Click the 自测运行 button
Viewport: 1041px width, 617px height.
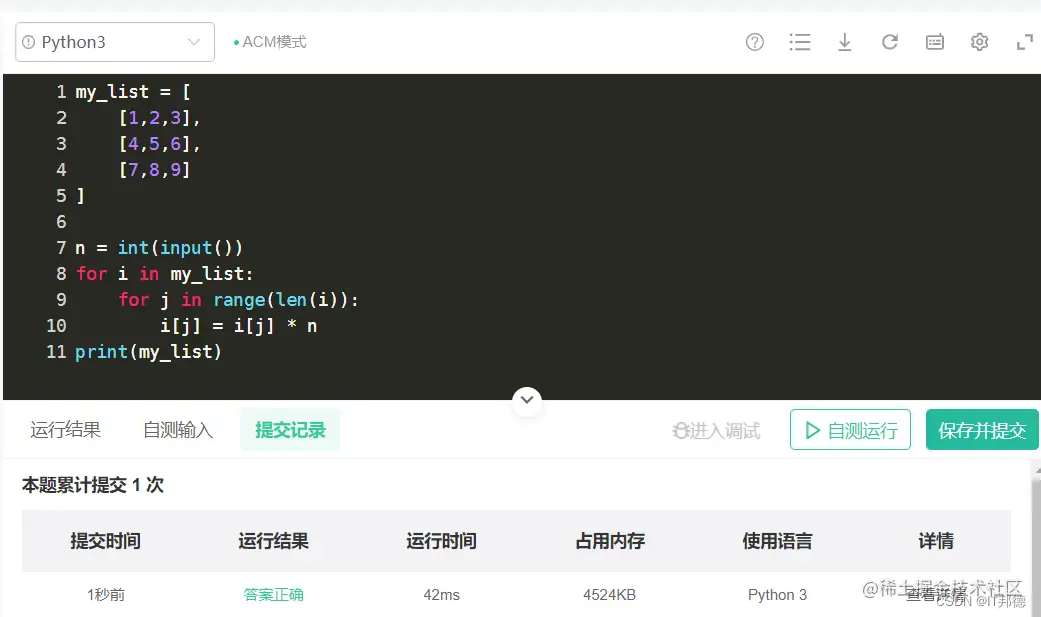coord(850,430)
